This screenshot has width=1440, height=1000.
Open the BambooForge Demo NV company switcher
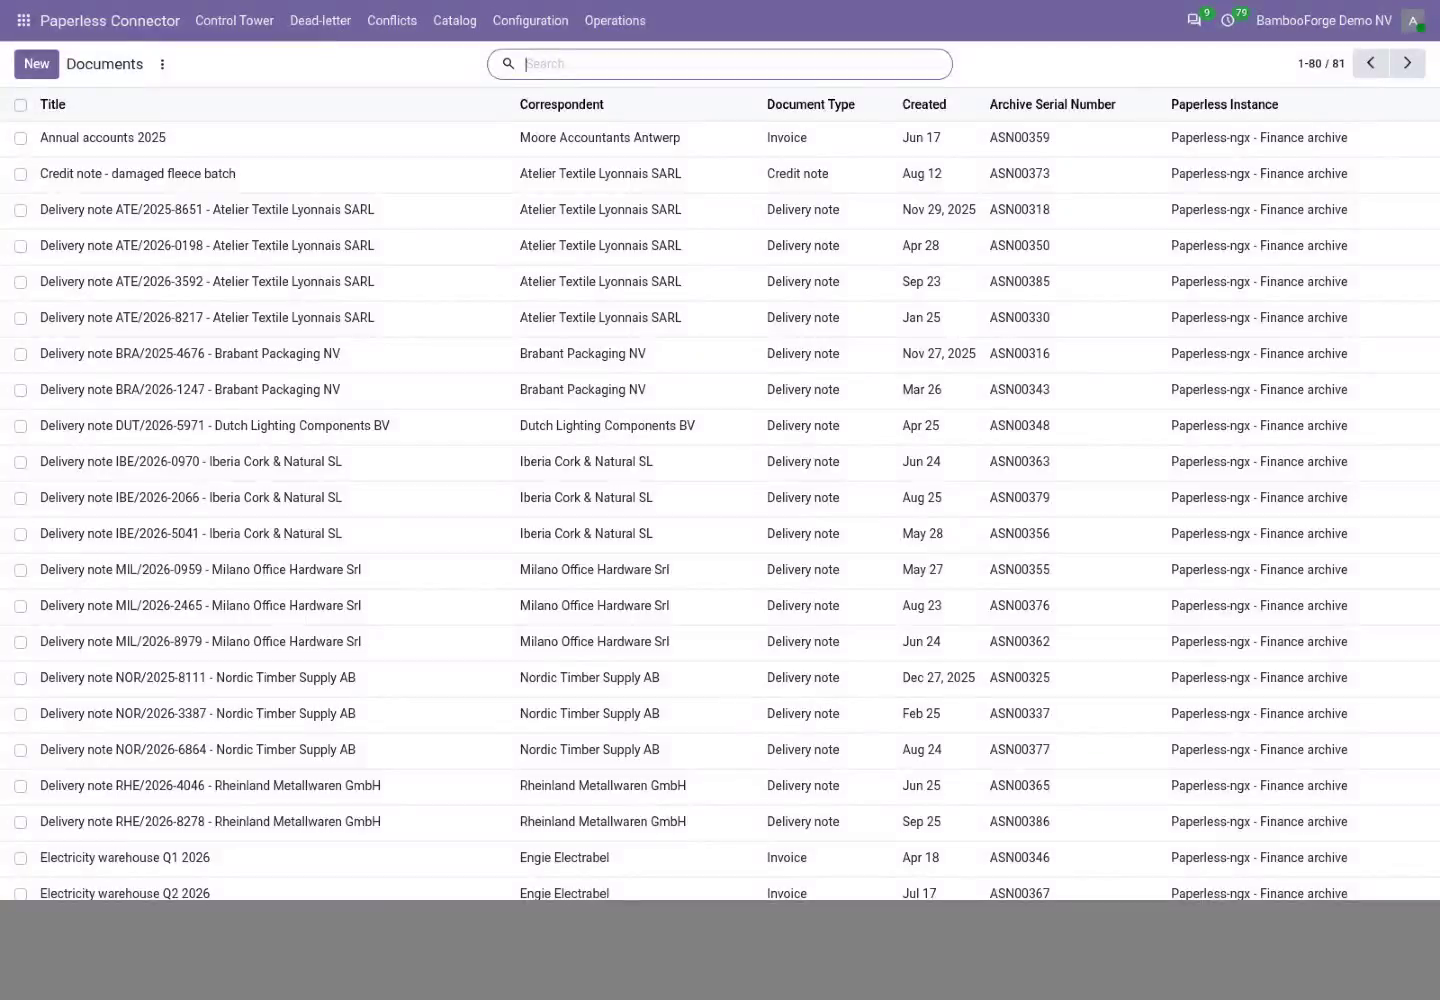1324,20
